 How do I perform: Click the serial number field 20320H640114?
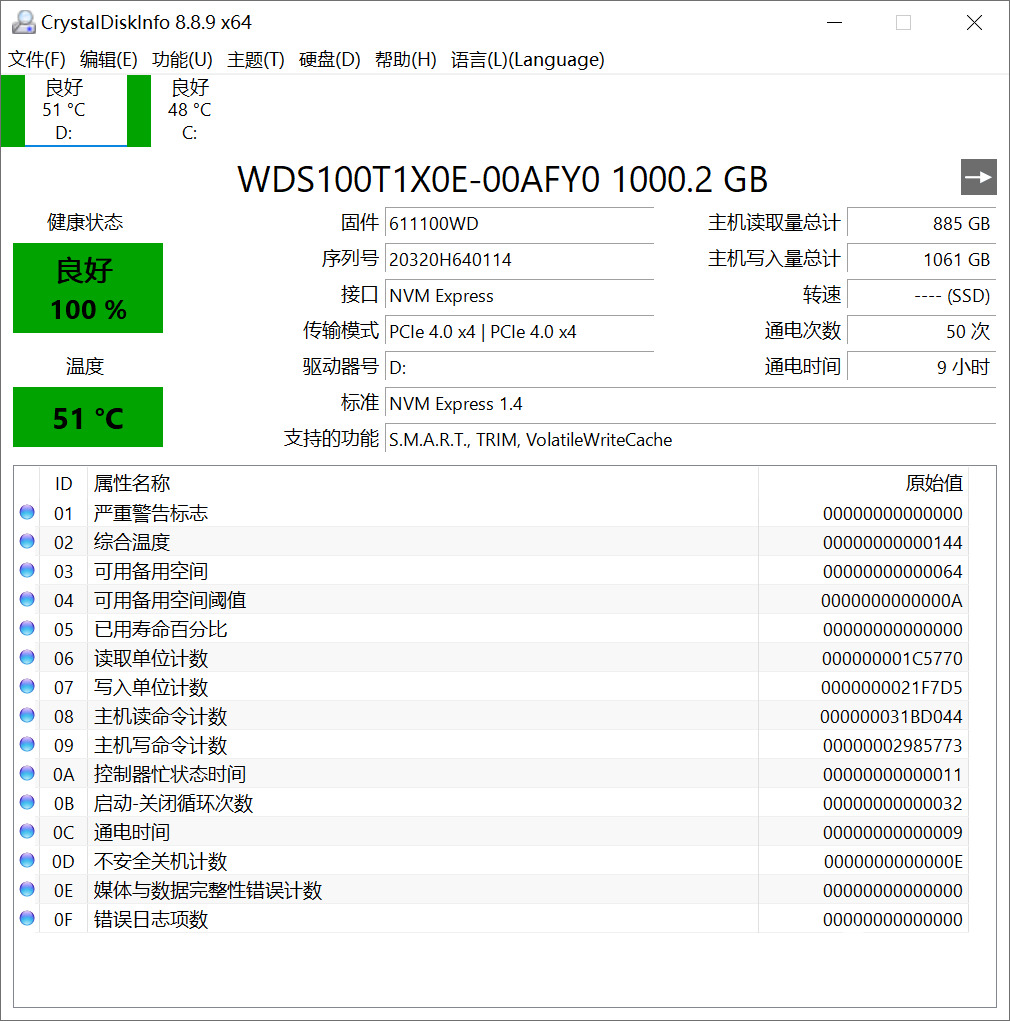coord(520,260)
